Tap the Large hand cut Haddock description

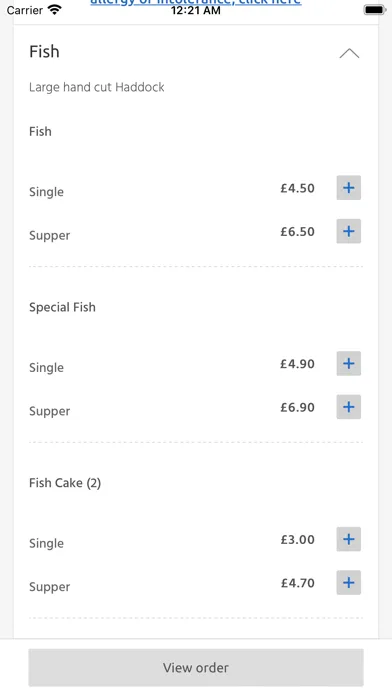point(97,87)
